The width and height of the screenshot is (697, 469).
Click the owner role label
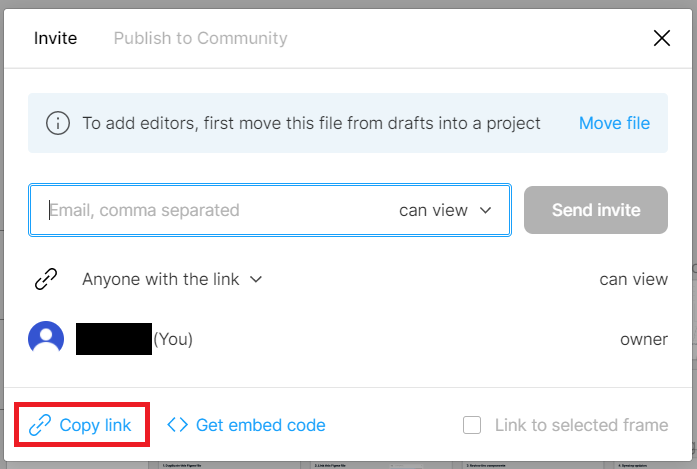click(644, 339)
